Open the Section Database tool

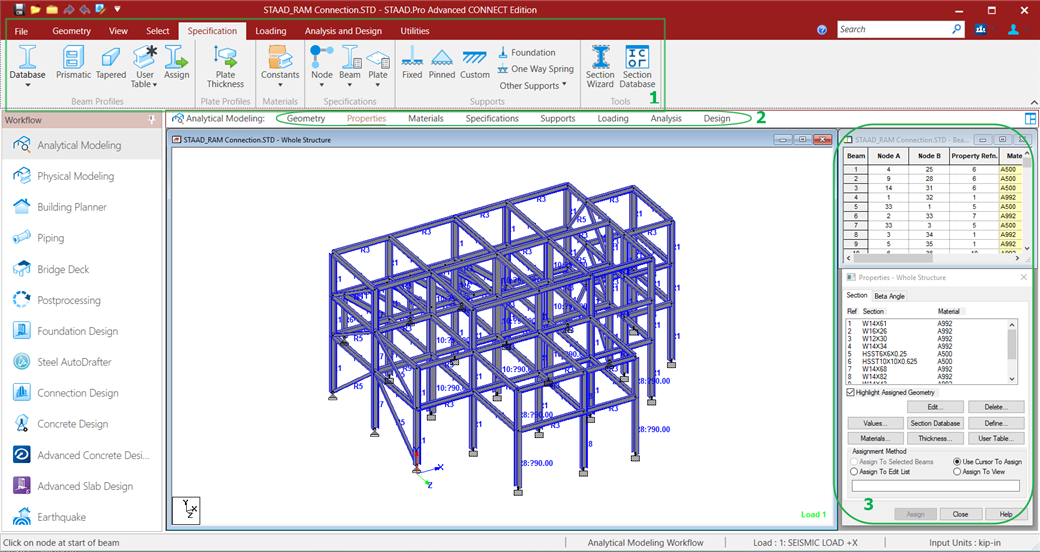(x=637, y=66)
